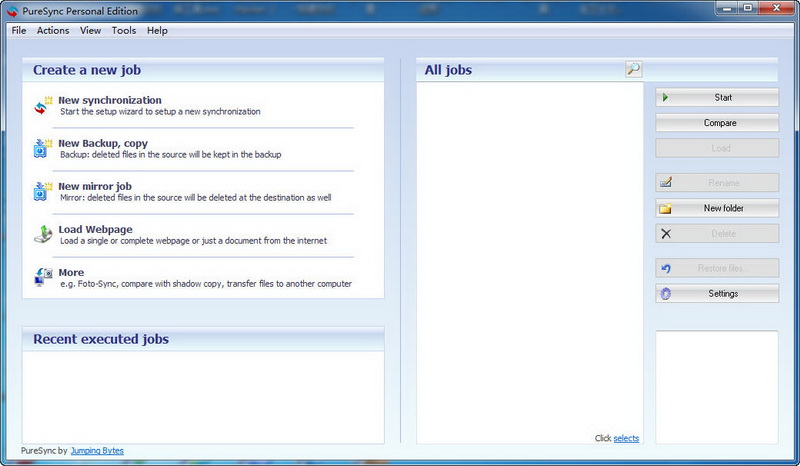This screenshot has width=800, height=466.
Task: Open the Actions menu
Action: pyautogui.click(x=53, y=31)
